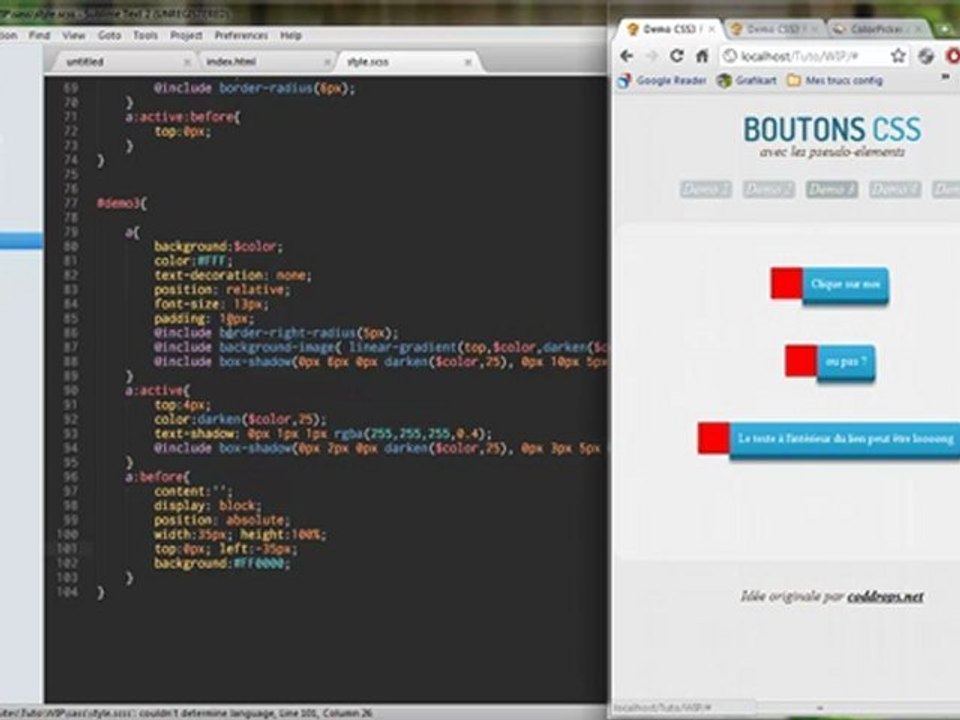Click the Demo 3 button on the page
The image size is (960, 720).
[x=831, y=189]
